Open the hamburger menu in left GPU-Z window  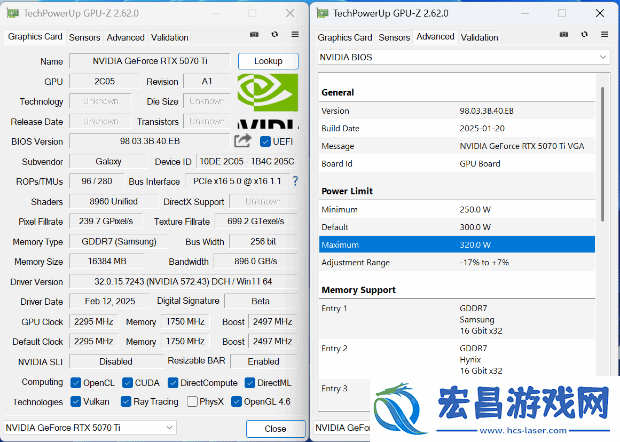point(295,34)
